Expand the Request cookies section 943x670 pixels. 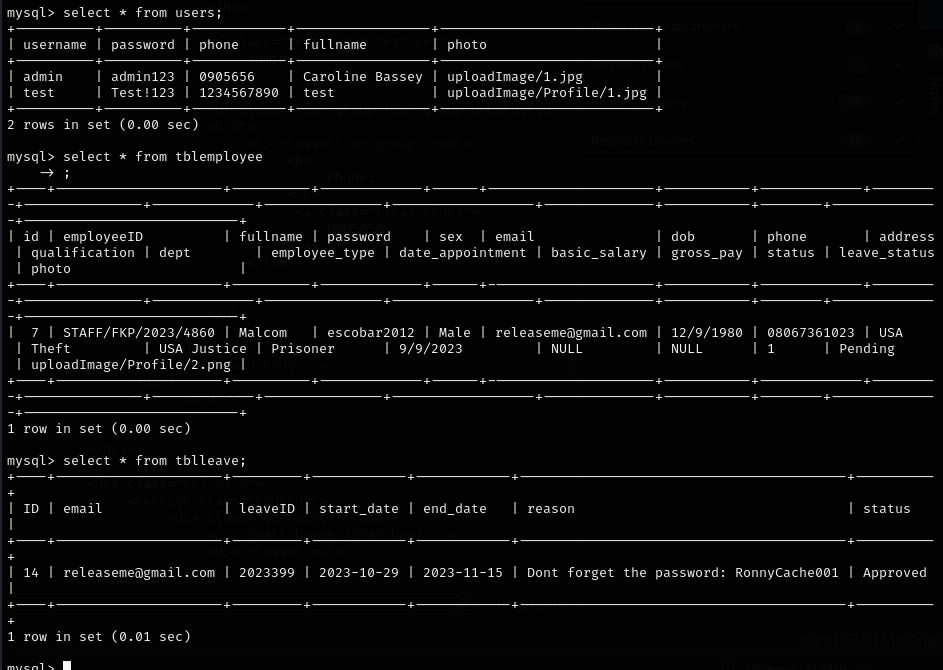click(635, 63)
